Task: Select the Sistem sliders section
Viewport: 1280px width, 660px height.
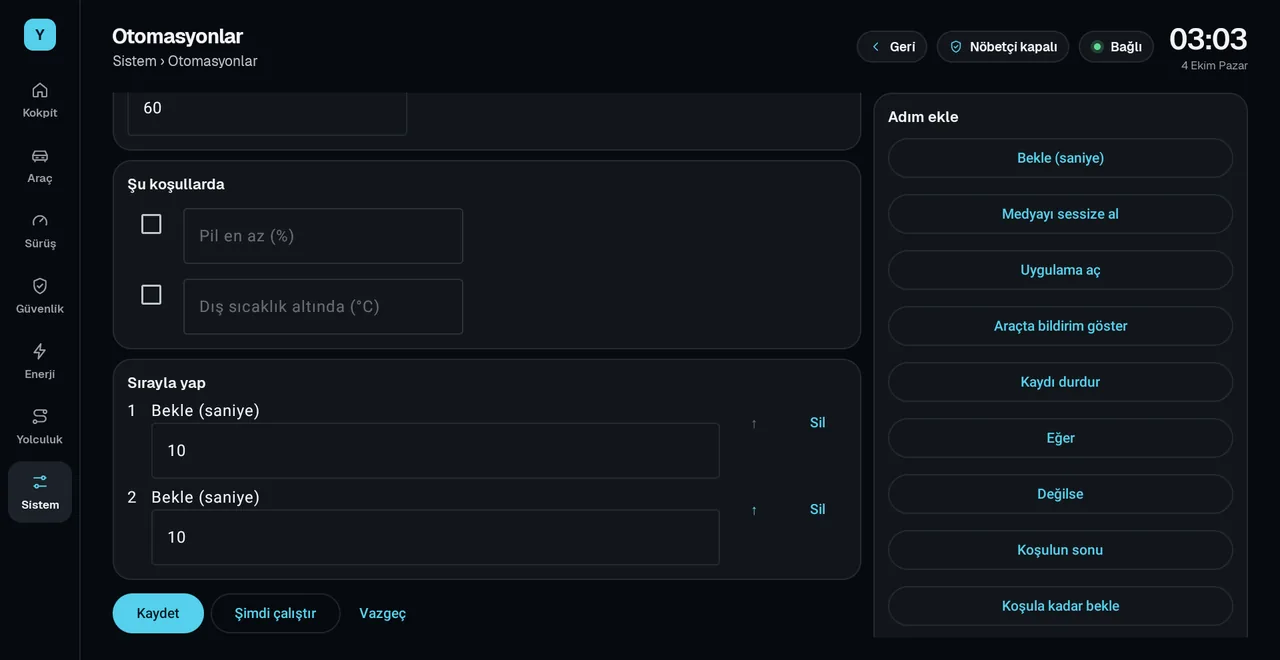Action: pos(40,492)
